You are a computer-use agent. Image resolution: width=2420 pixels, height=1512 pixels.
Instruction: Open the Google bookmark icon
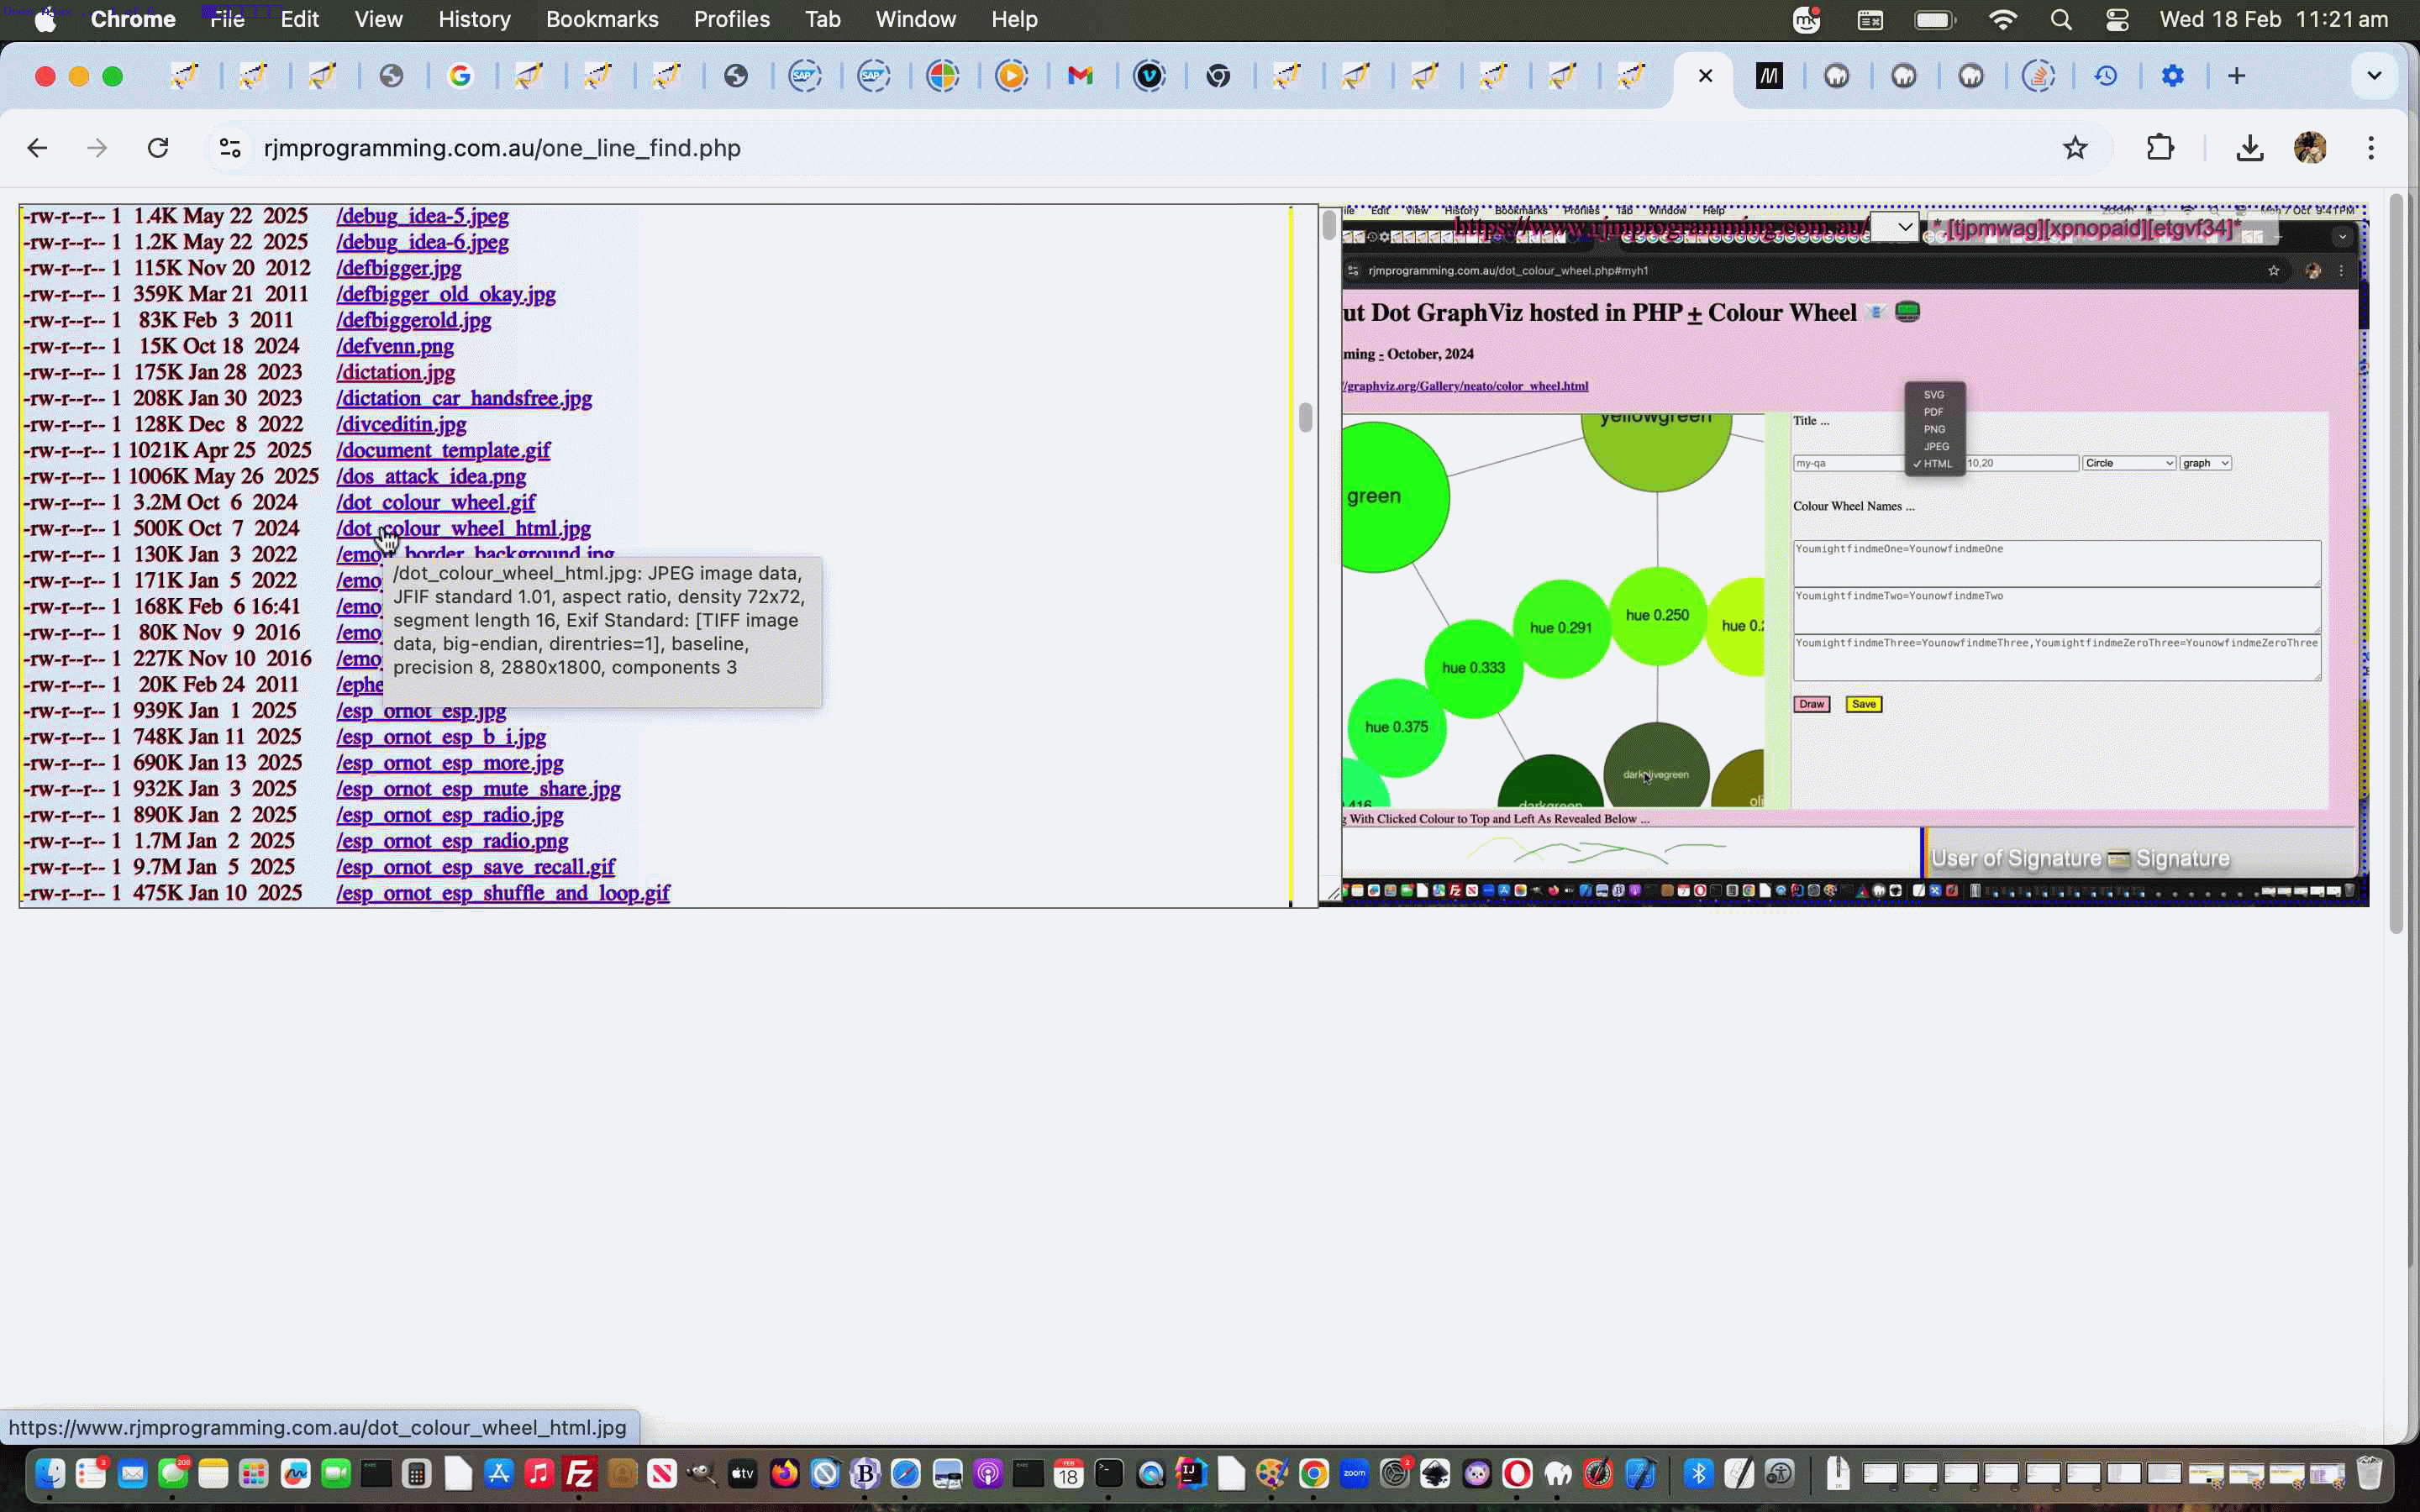pyautogui.click(x=460, y=75)
